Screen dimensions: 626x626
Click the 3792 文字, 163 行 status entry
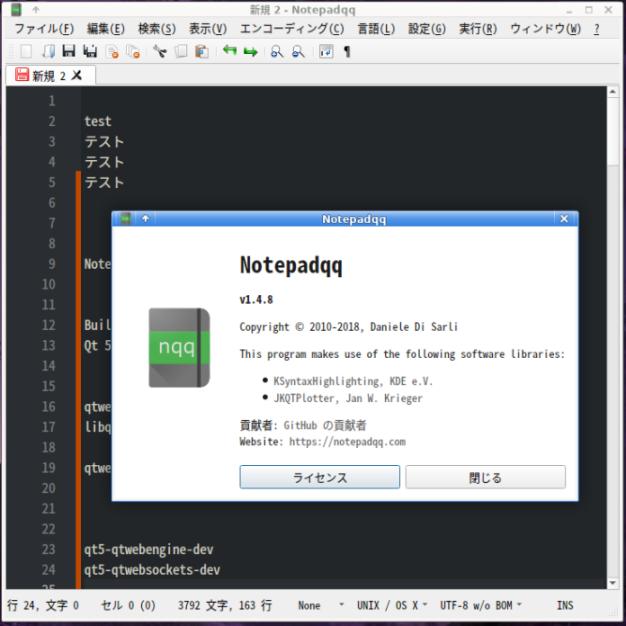pyautogui.click(x=225, y=606)
